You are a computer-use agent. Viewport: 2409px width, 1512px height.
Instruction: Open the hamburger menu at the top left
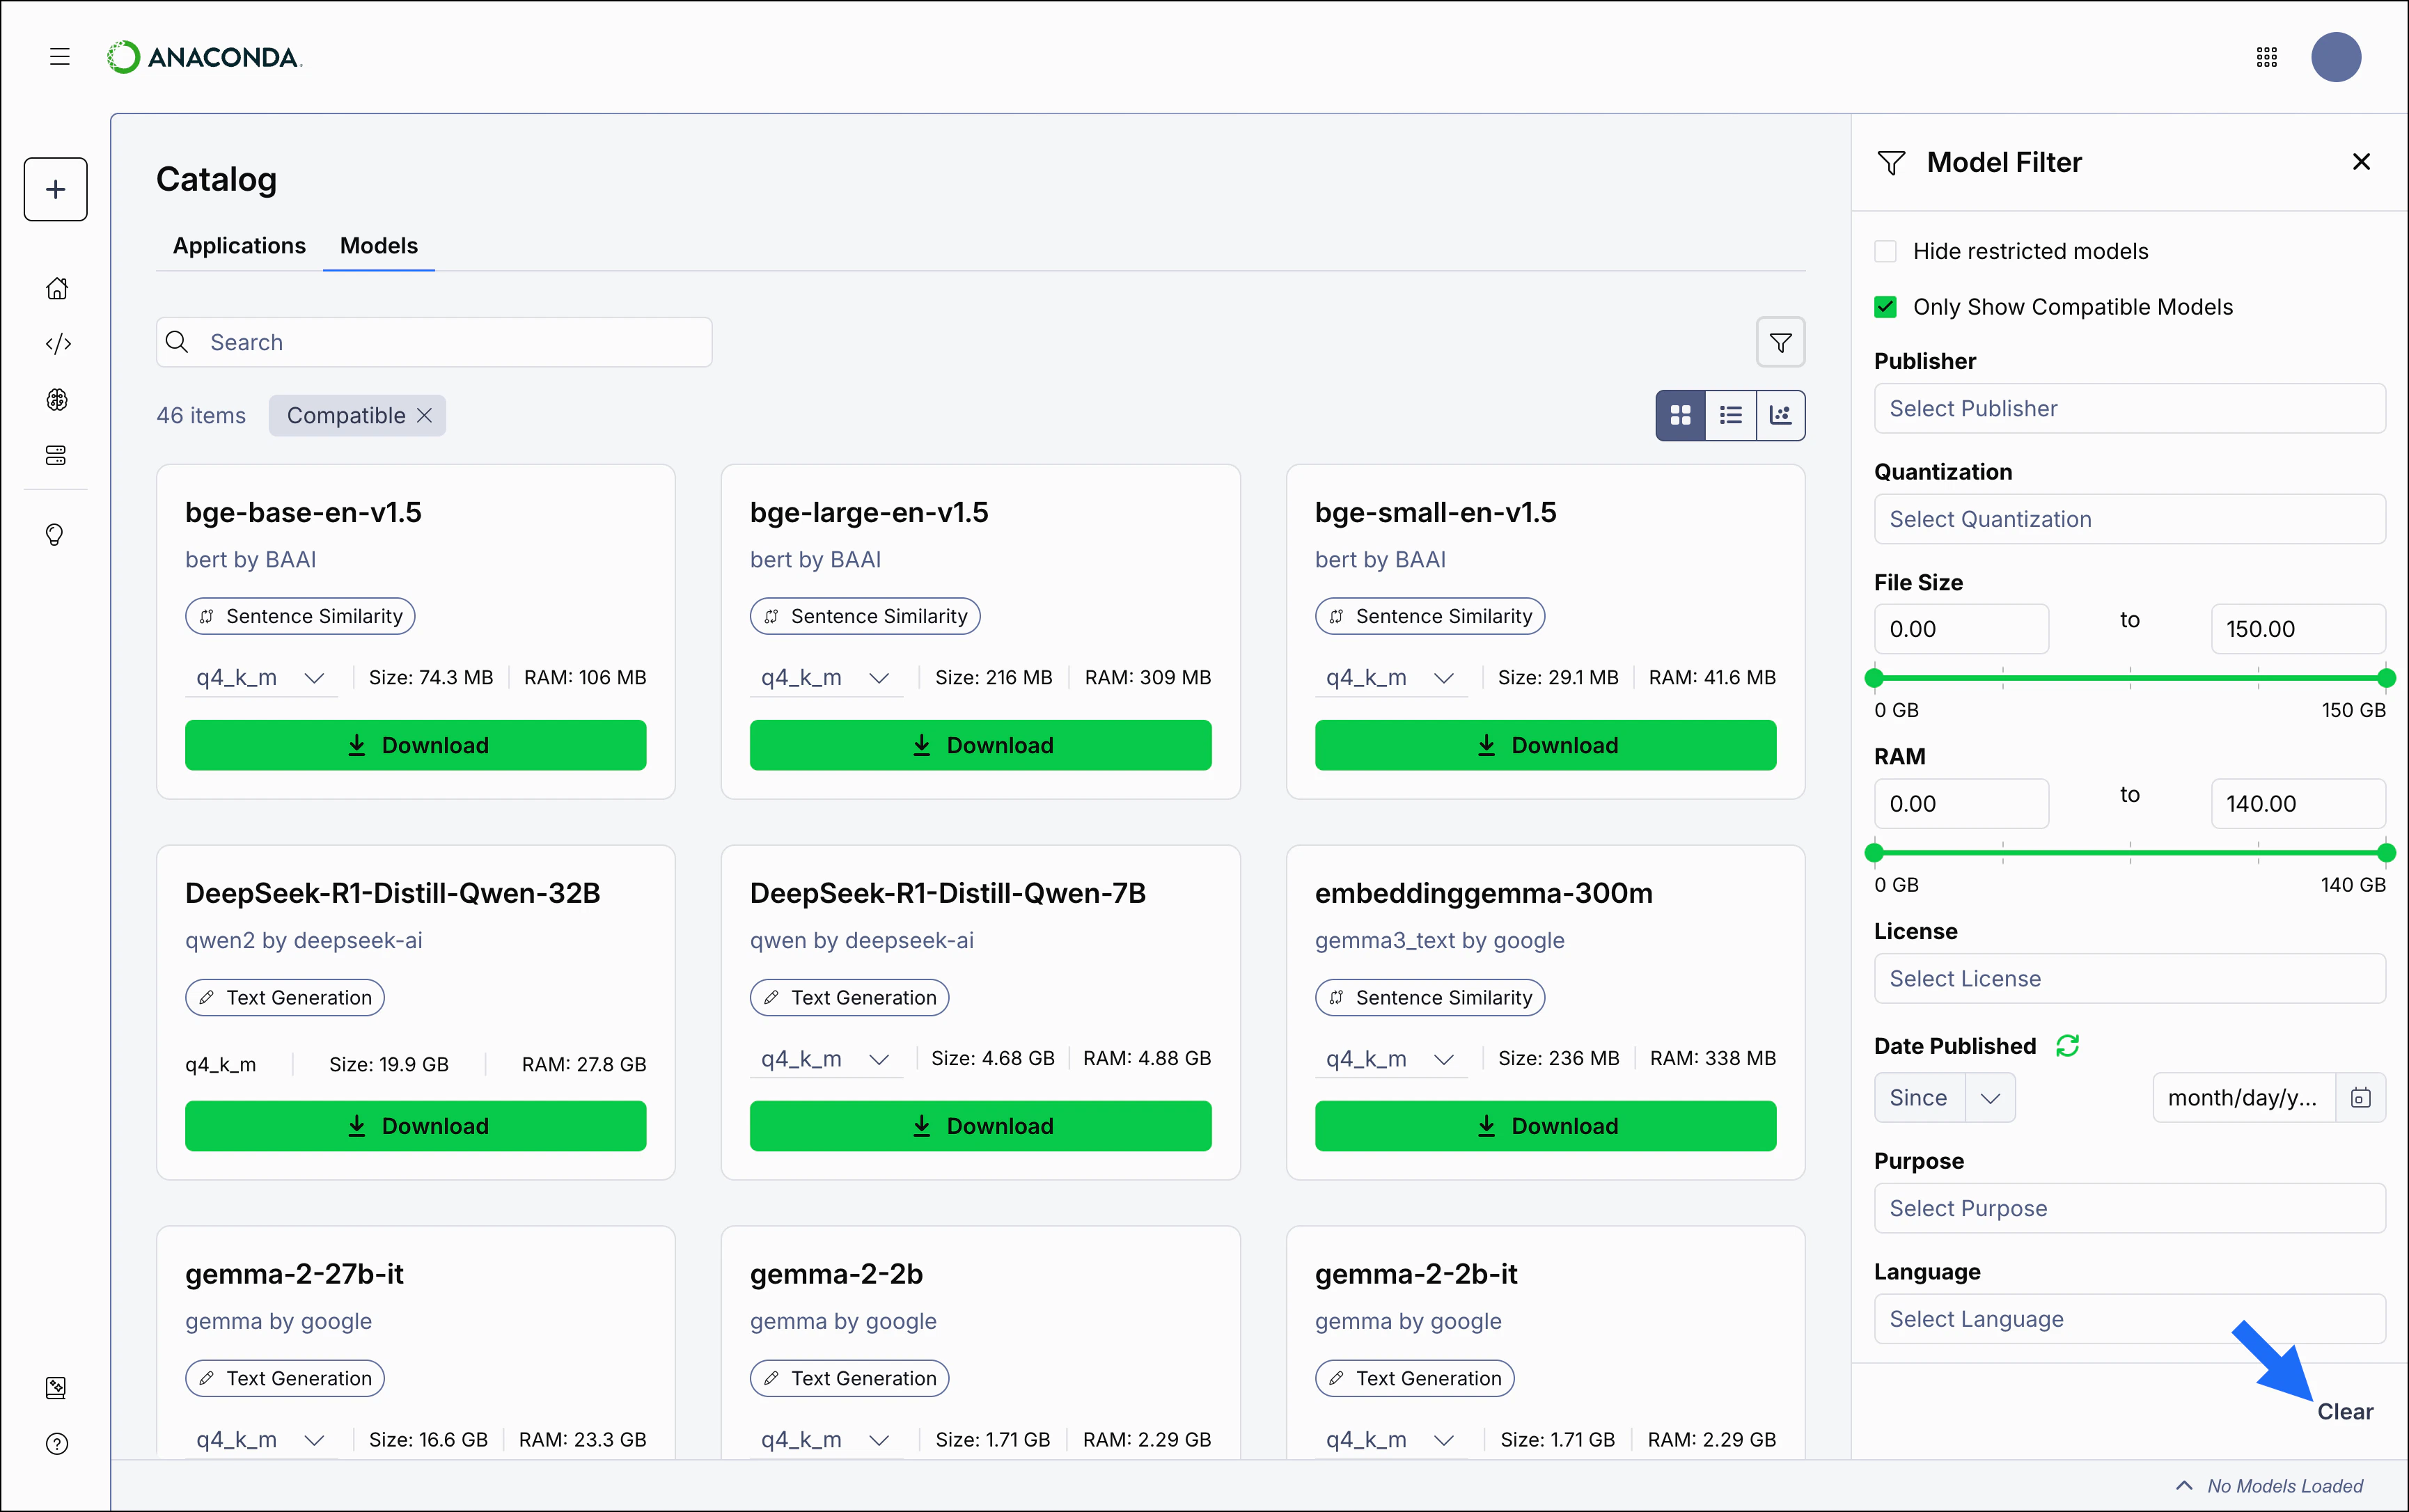(59, 57)
